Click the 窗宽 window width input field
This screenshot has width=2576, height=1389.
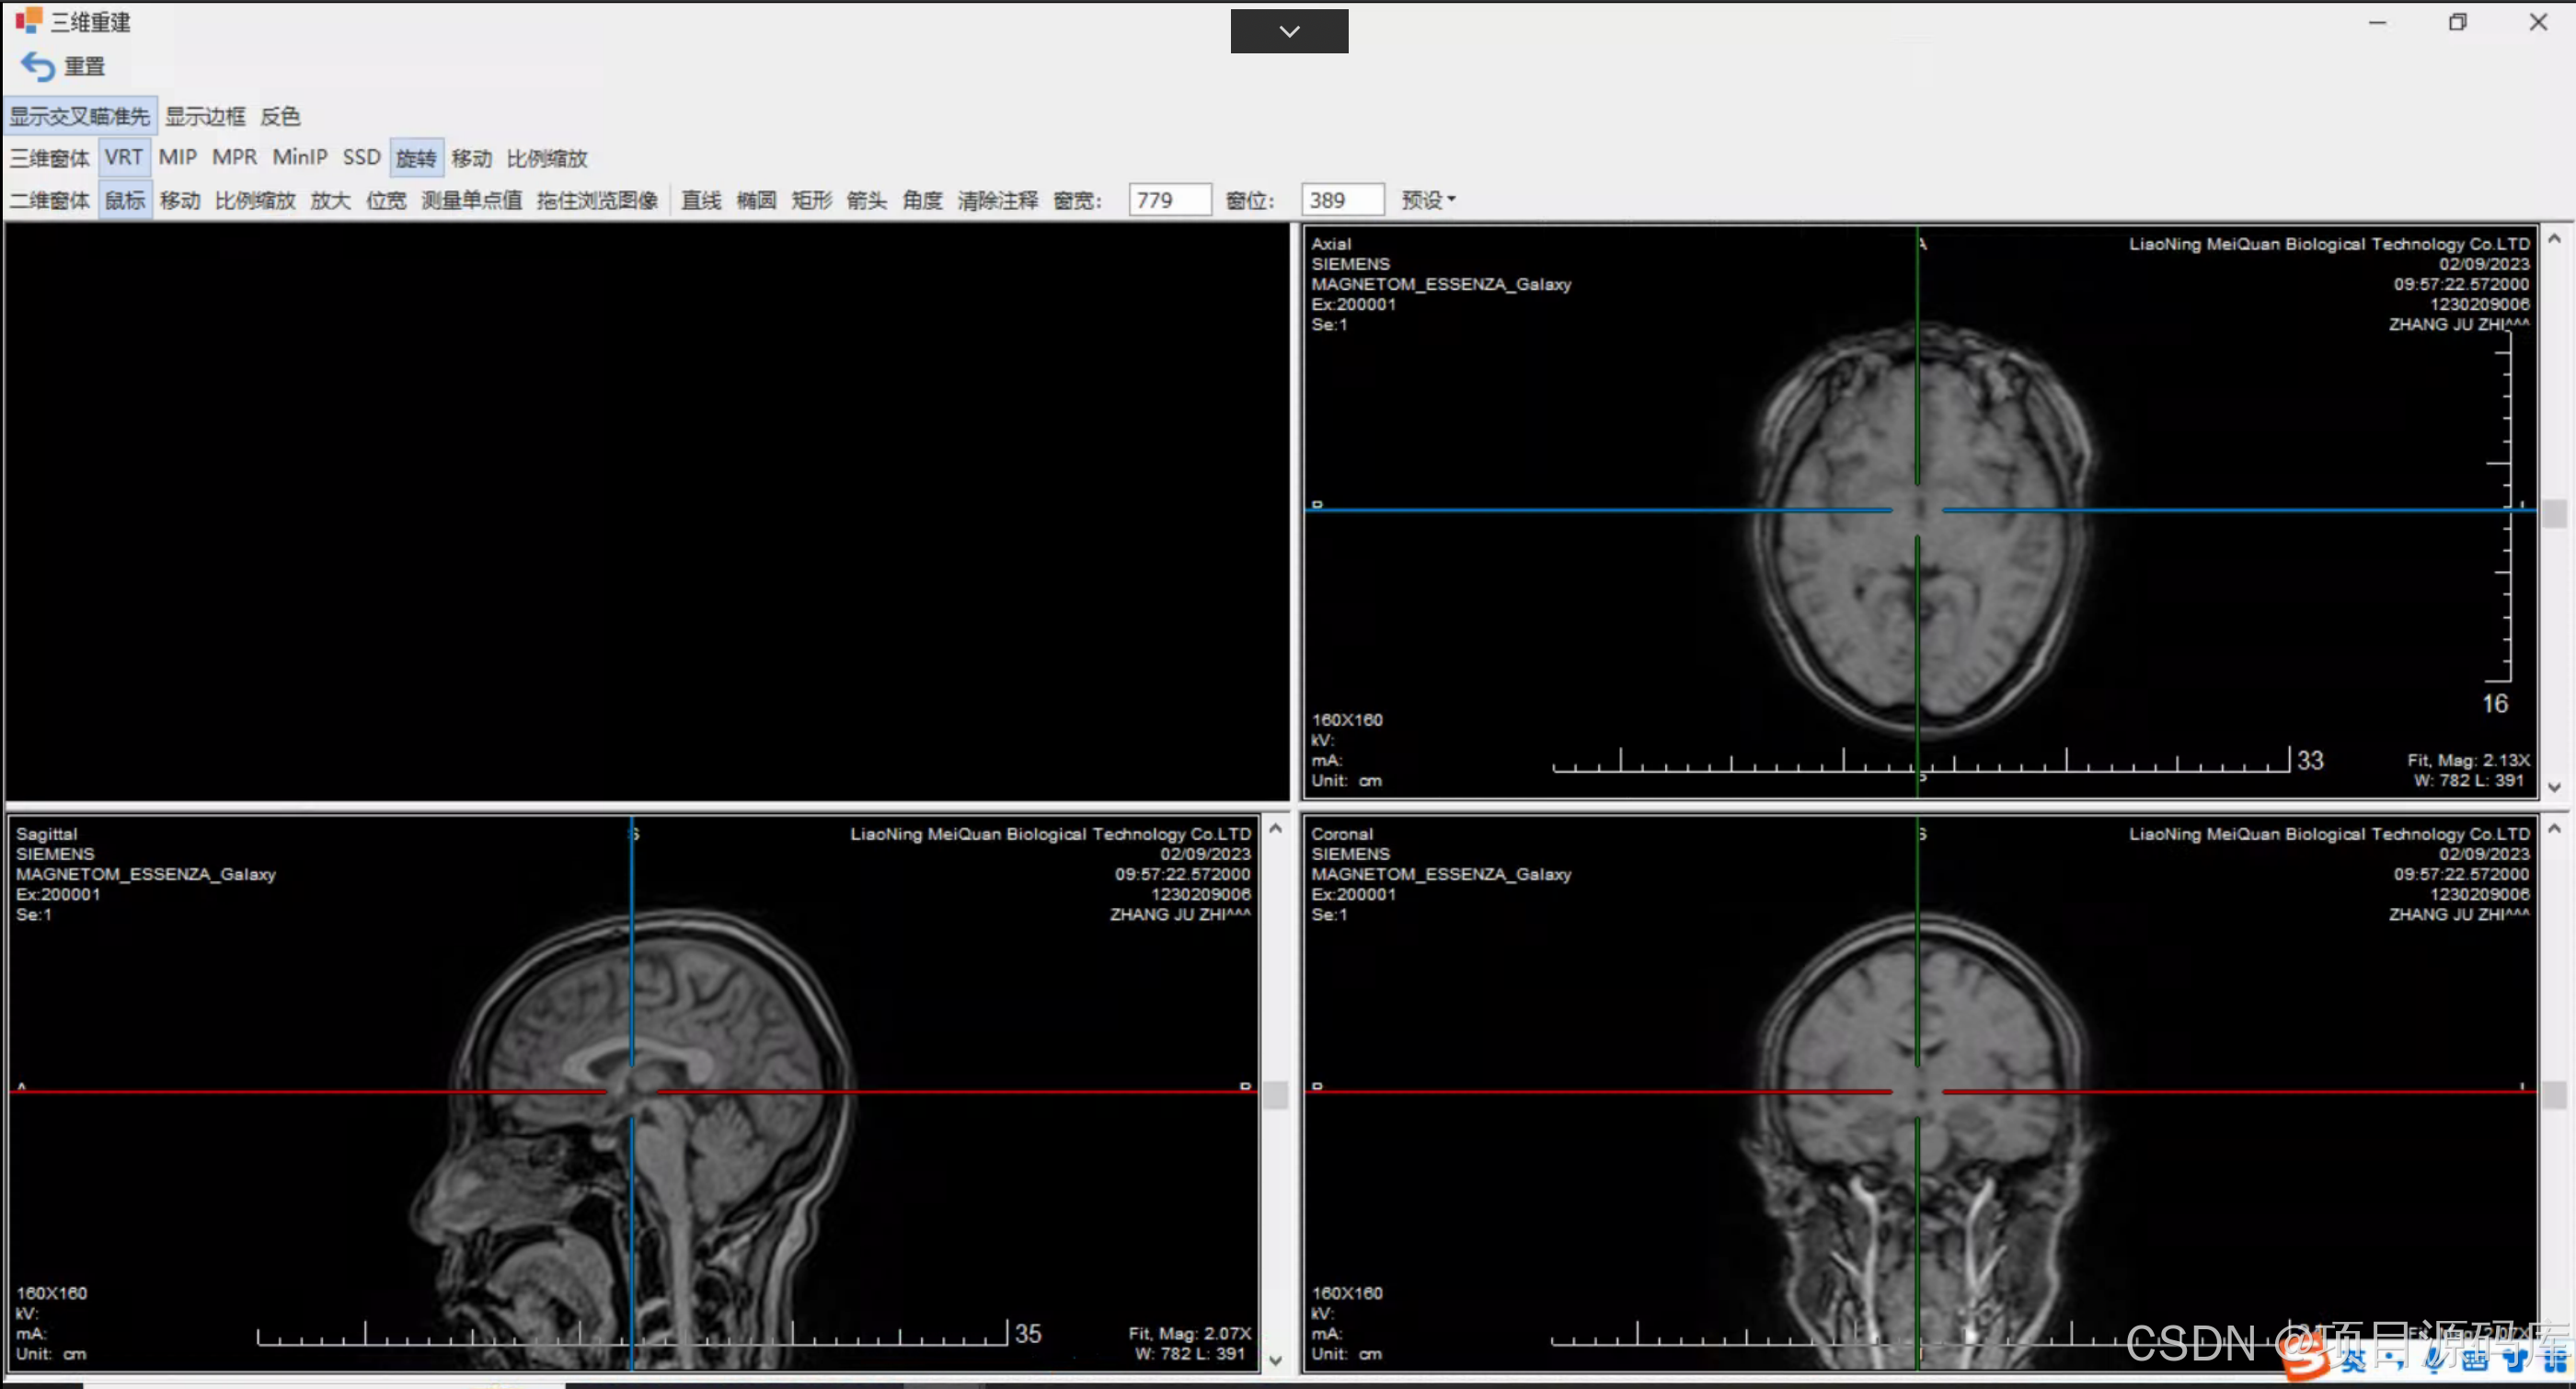click(1168, 200)
